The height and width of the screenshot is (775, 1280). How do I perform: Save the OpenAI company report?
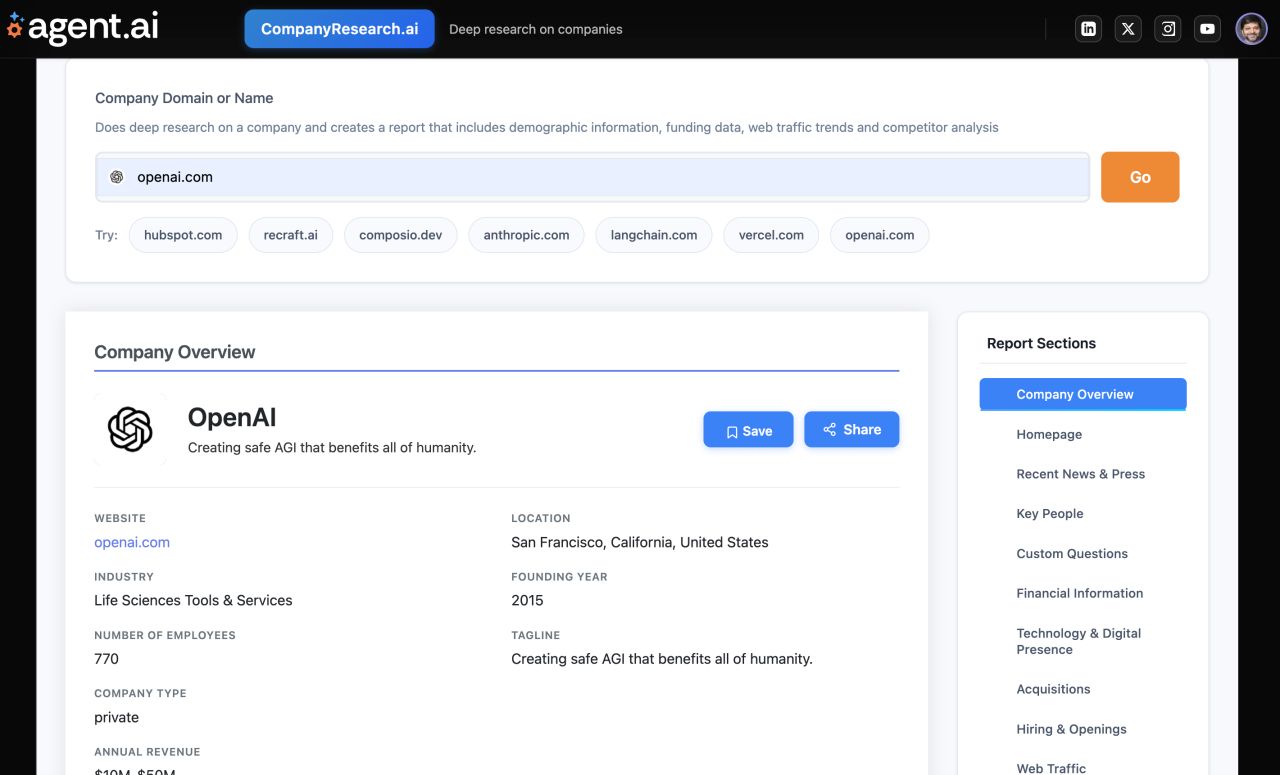click(748, 430)
